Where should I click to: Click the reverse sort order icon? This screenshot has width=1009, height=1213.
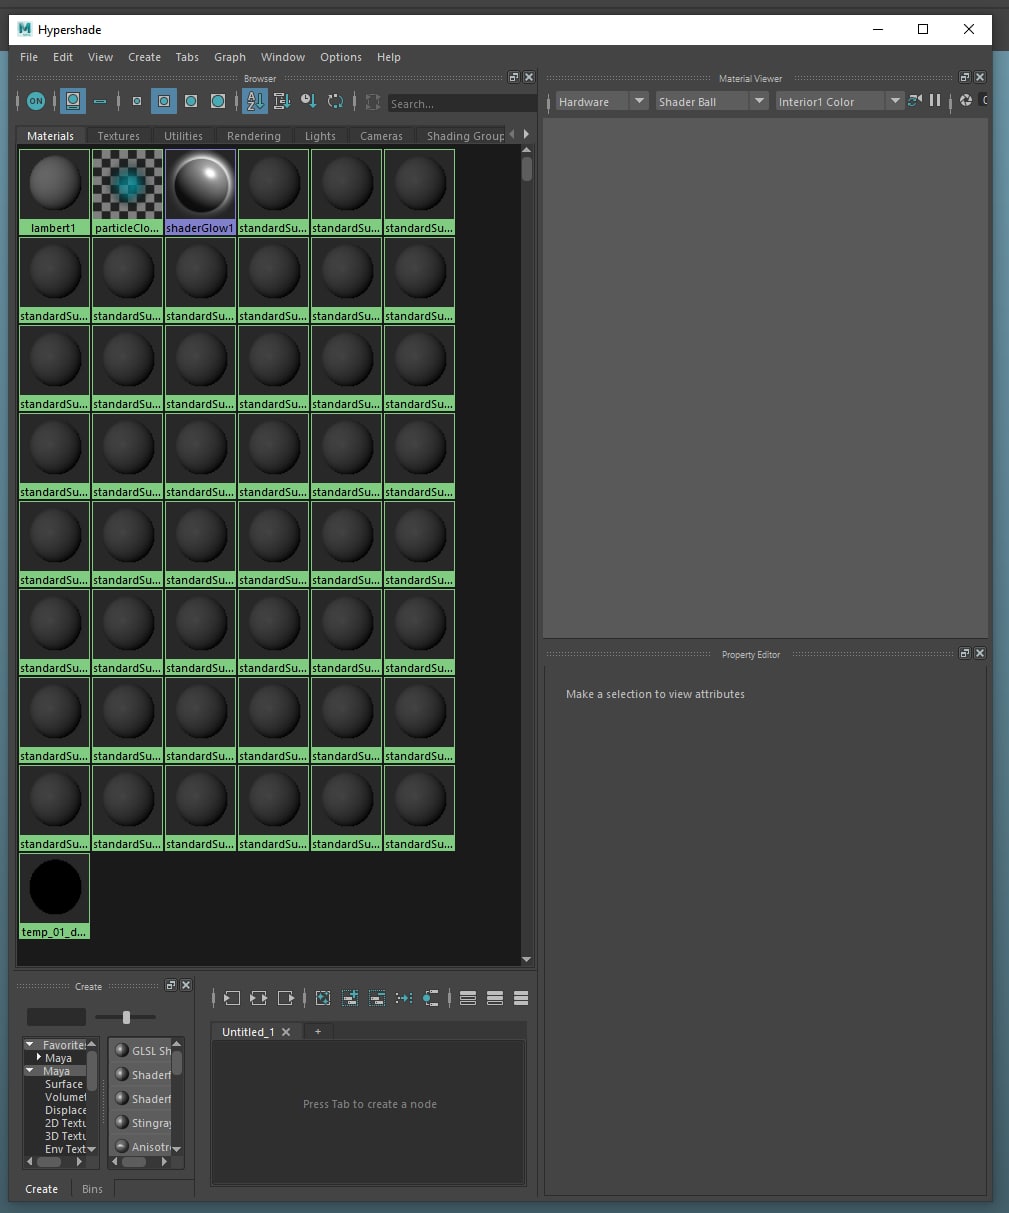(x=336, y=101)
